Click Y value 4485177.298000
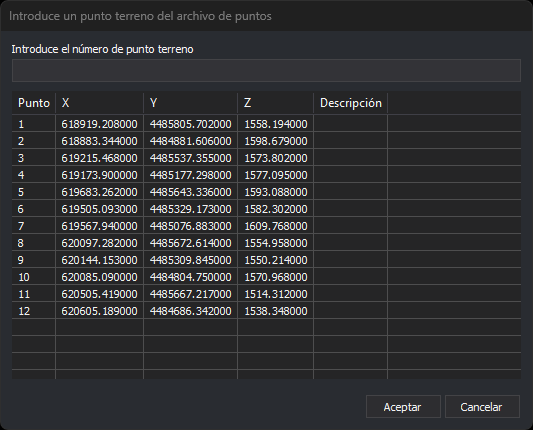Image resolution: width=533 pixels, height=430 pixels. pos(191,175)
